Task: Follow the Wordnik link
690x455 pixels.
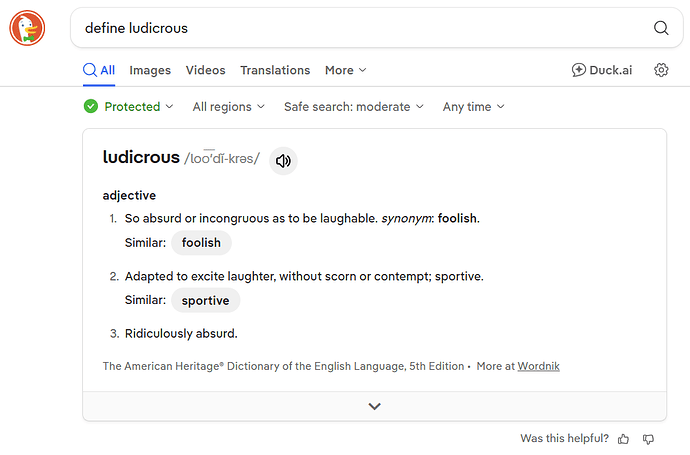Action: [539, 366]
